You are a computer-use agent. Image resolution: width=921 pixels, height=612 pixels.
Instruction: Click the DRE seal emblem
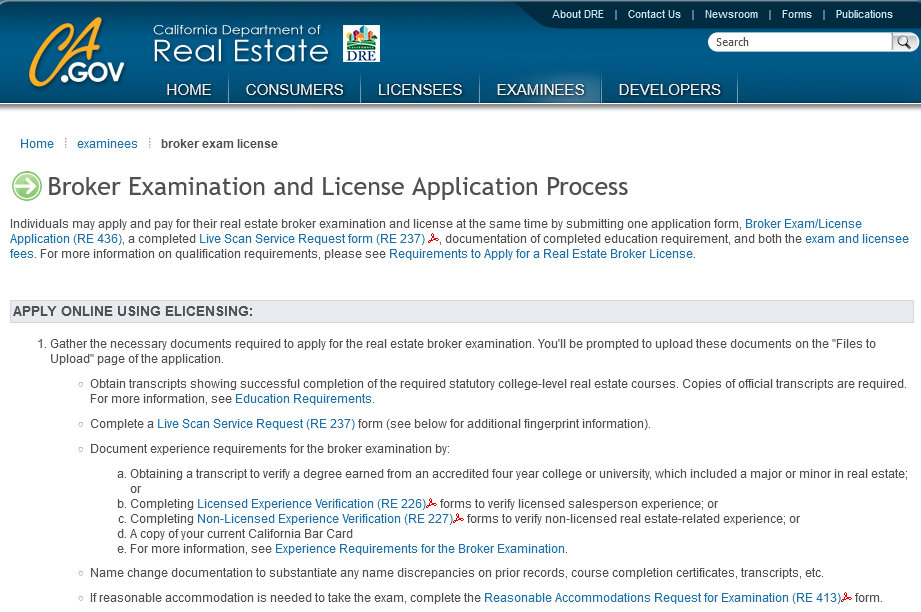pyautogui.click(x=362, y=43)
